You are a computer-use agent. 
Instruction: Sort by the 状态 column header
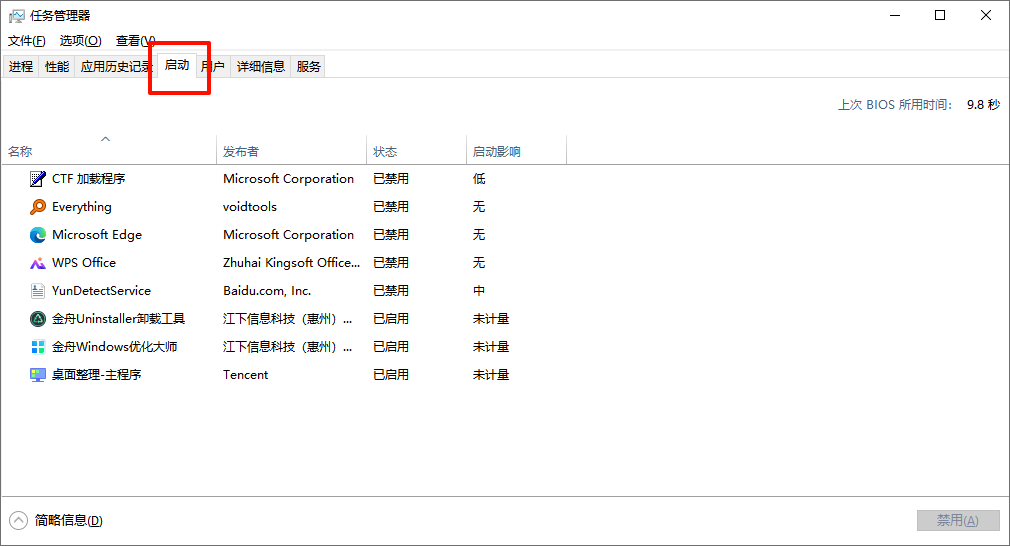coord(416,151)
